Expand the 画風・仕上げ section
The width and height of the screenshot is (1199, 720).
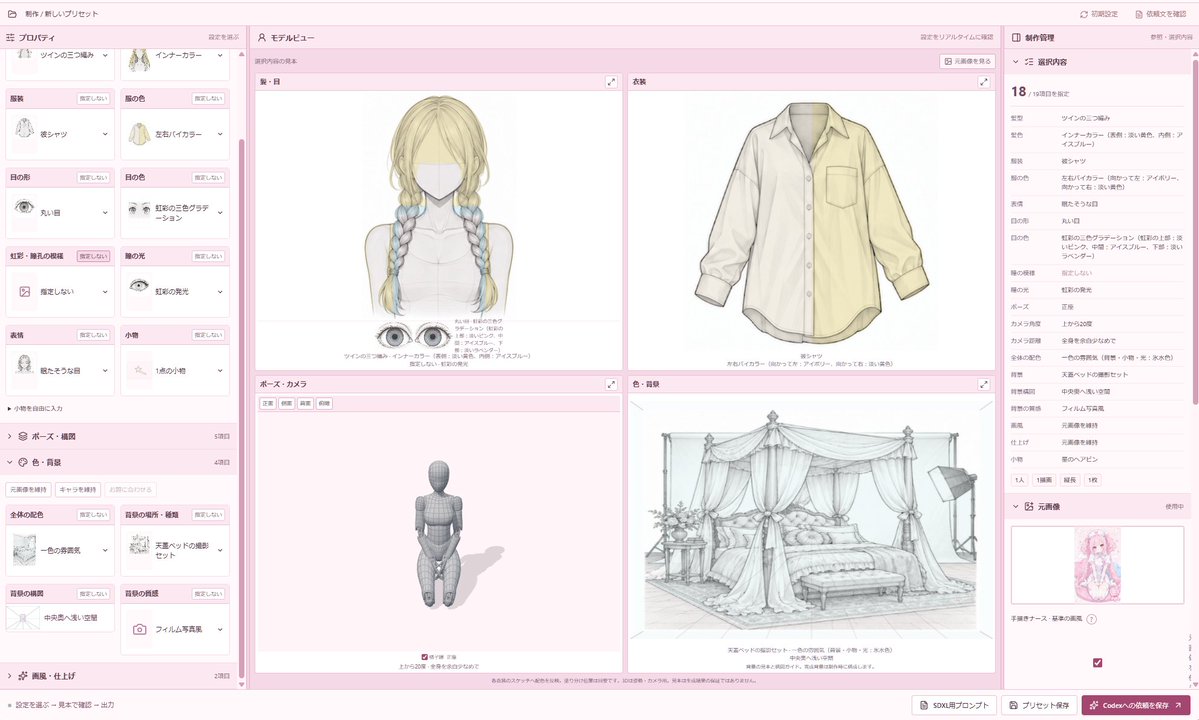click(119, 676)
